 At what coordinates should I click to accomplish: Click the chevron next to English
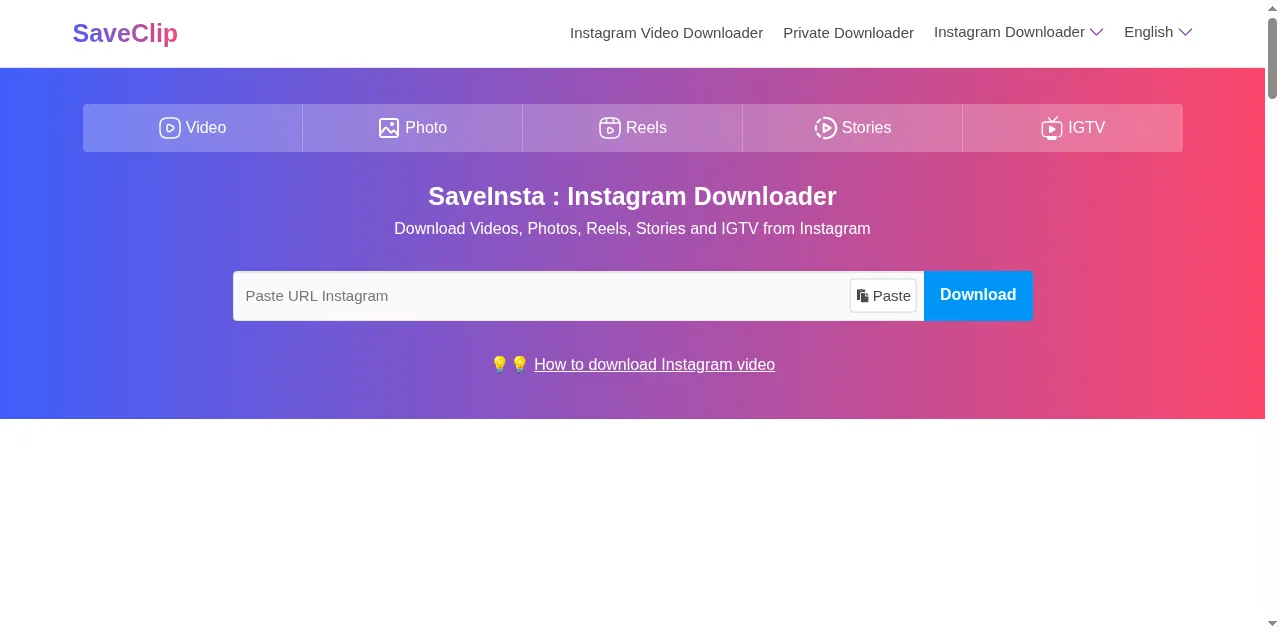click(x=1186, y=32)
